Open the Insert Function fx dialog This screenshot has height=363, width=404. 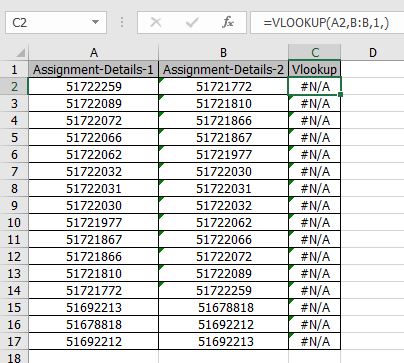click(x=228, y=23)
